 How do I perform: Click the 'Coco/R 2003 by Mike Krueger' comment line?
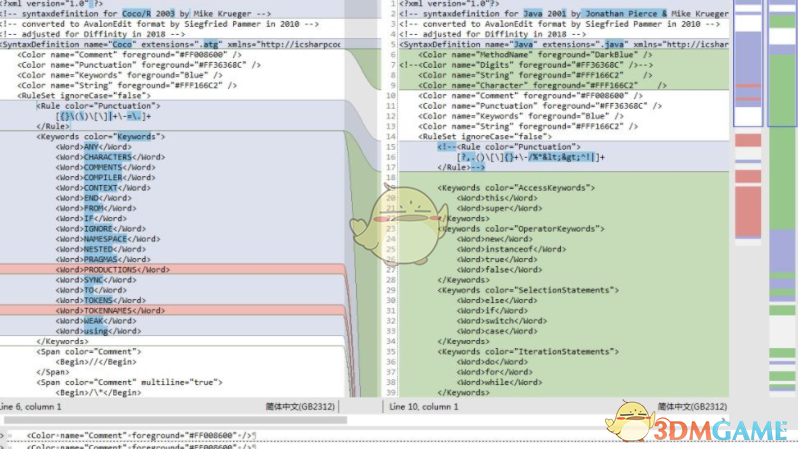[136, 14]
